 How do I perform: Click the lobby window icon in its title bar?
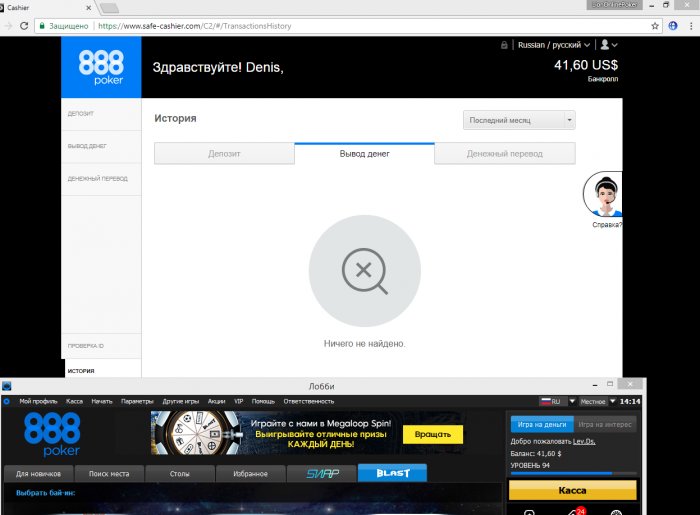[x=7, y=386]
